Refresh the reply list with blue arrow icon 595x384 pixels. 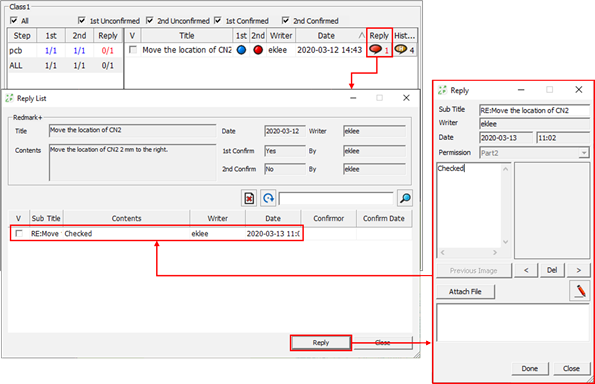pyautogui.click(x=268, y=198)
